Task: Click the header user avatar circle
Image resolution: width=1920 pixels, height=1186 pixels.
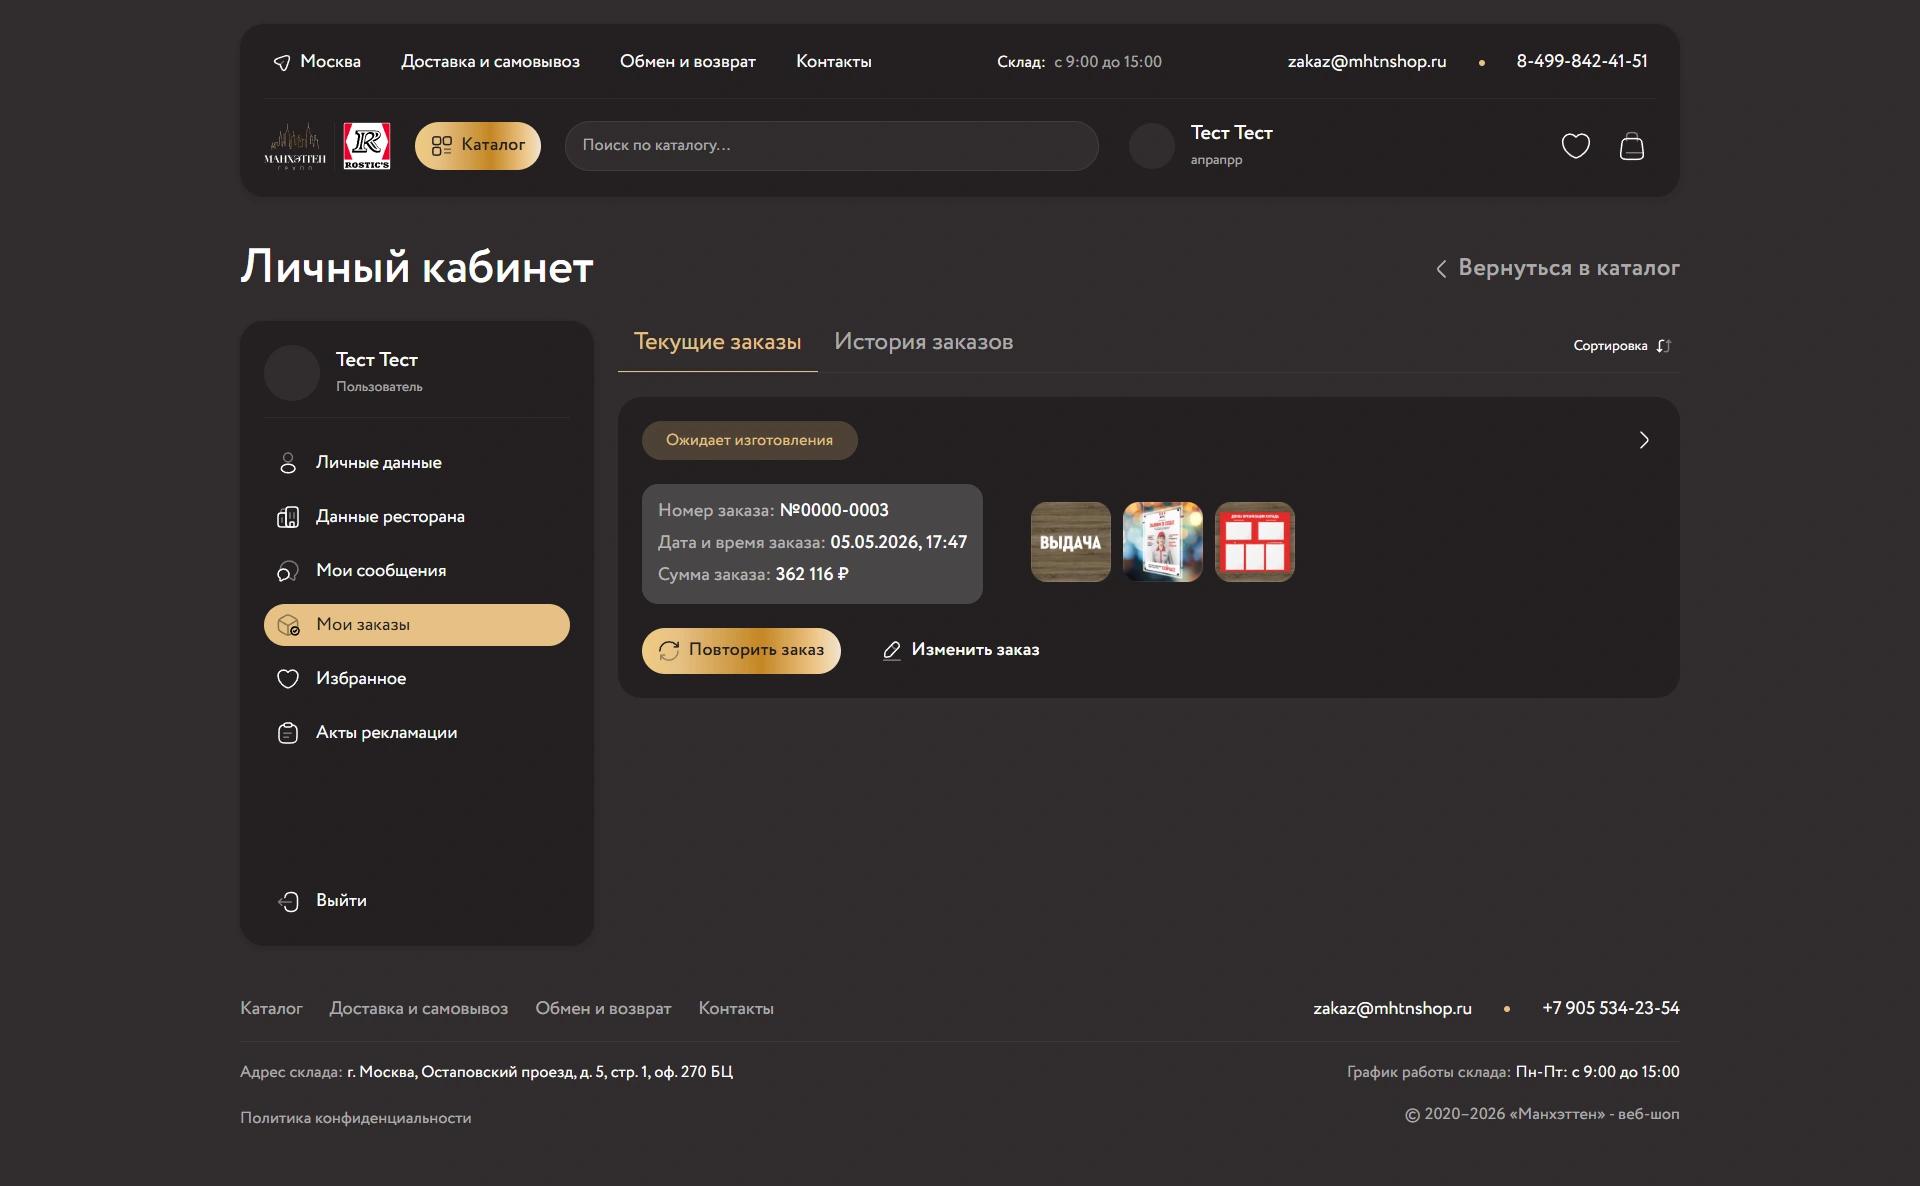Action: [1152, 146]
